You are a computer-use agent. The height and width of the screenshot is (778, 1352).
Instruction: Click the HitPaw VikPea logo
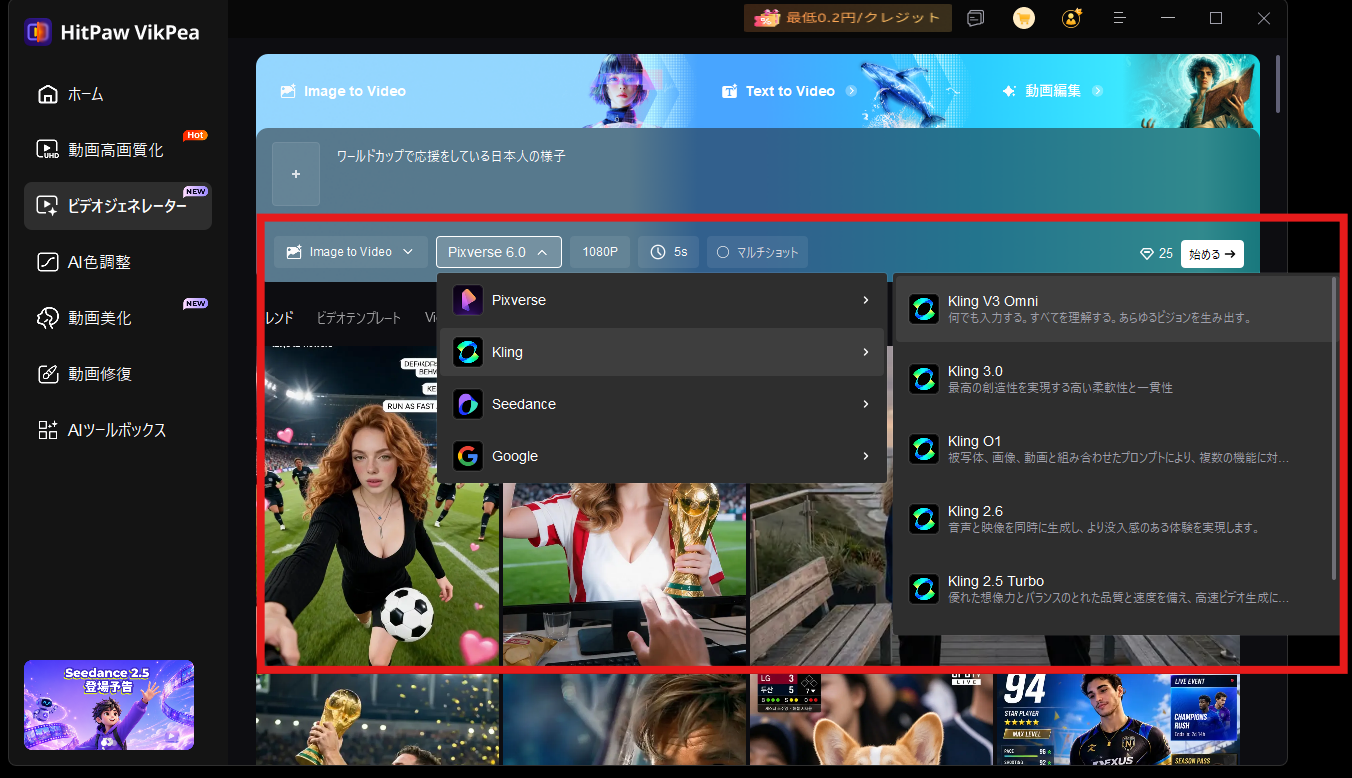click(112, 32)
